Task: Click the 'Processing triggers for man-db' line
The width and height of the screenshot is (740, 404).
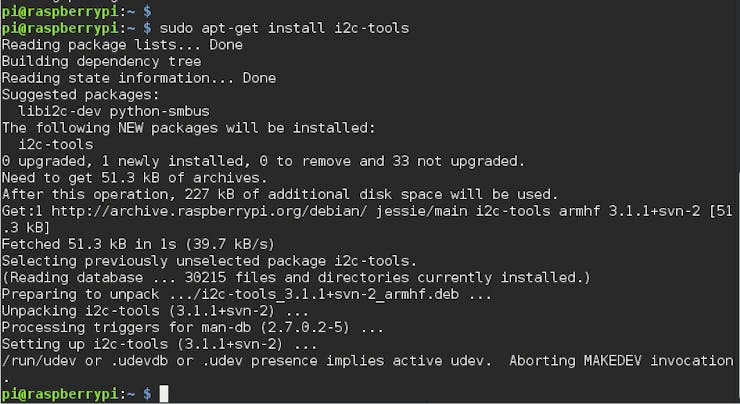Action: pos(193,327)
